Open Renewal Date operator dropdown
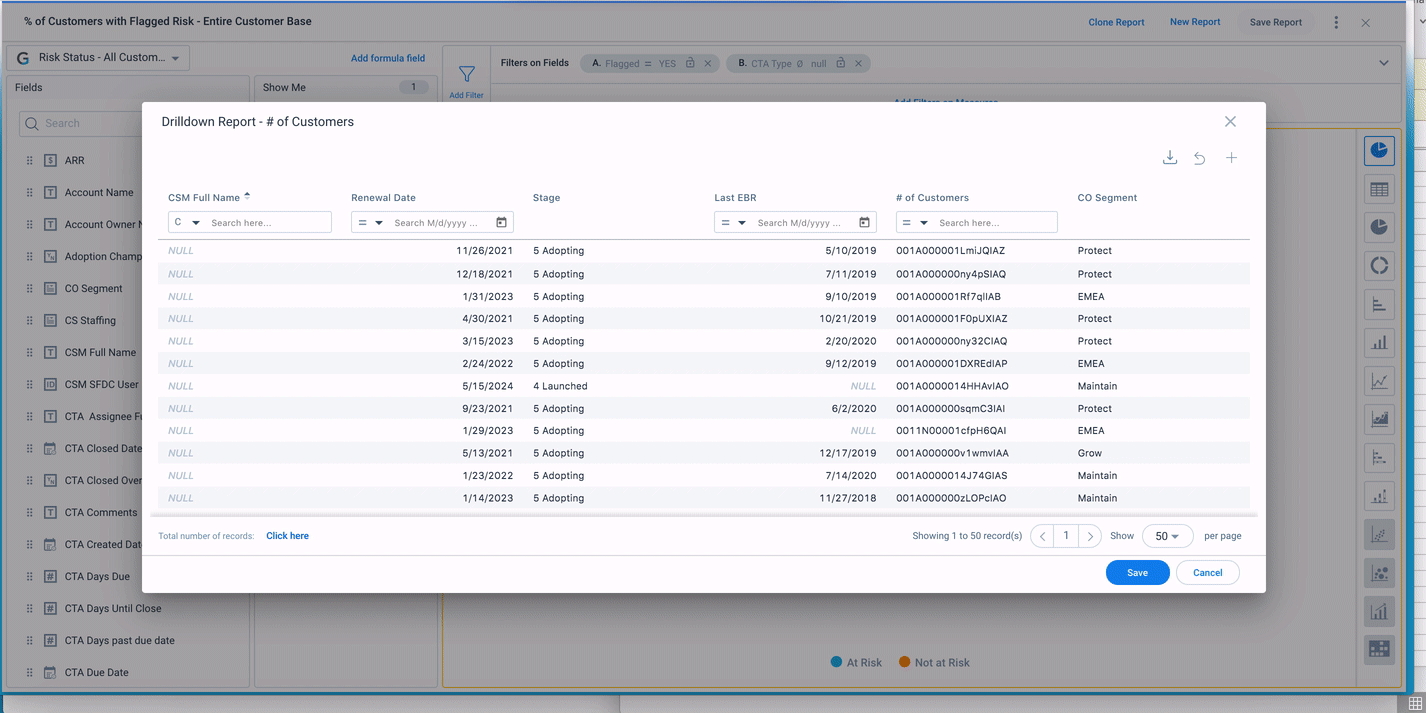Viewport: 1426px width, 713px height. click(x=371, y=223)
